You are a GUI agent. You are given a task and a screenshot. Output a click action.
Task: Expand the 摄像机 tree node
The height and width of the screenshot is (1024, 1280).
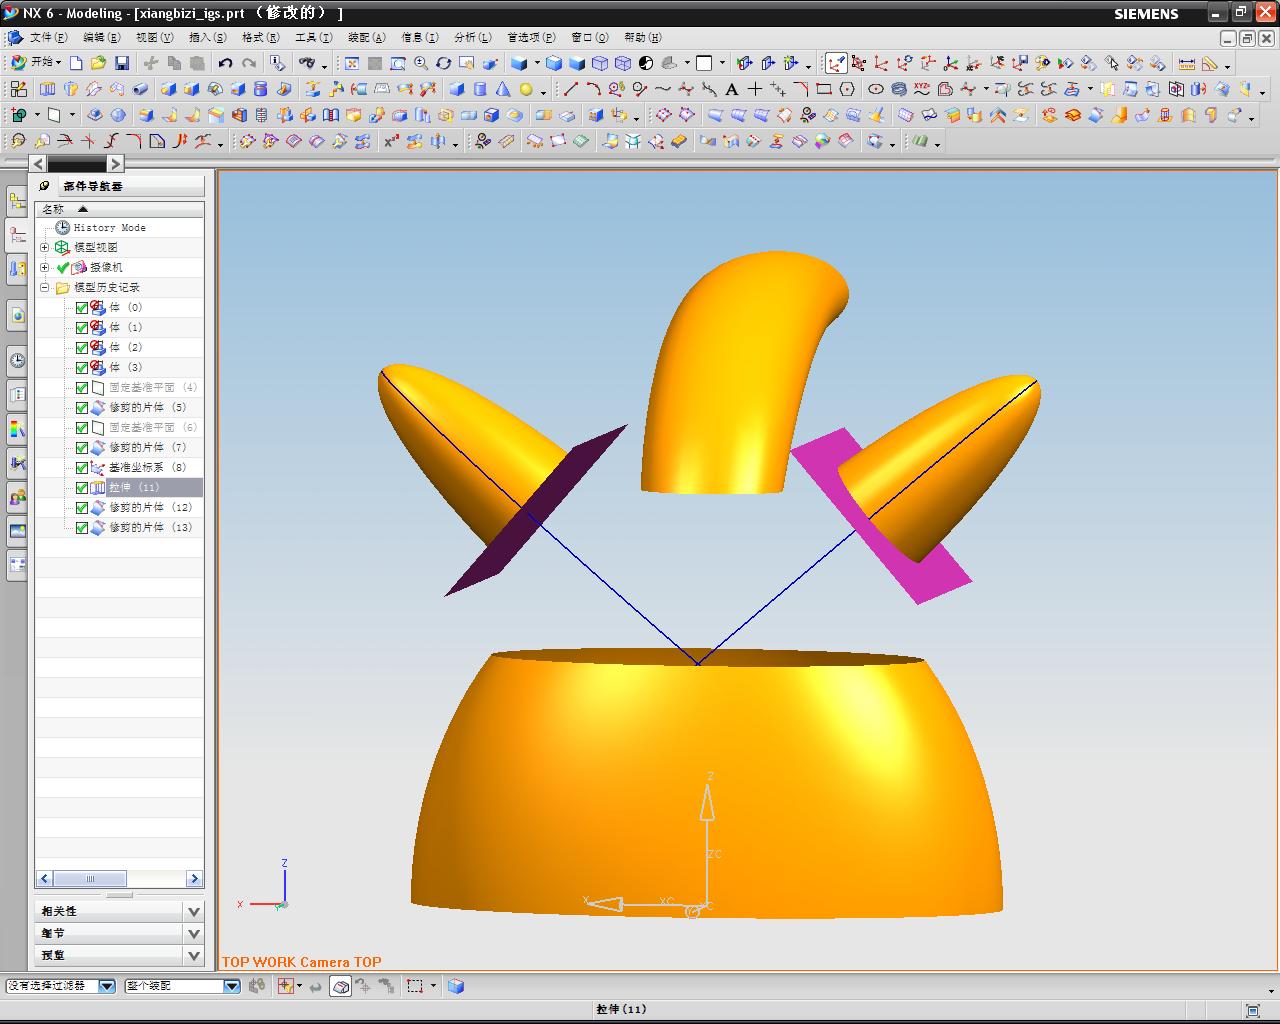(x=44, y=267)
